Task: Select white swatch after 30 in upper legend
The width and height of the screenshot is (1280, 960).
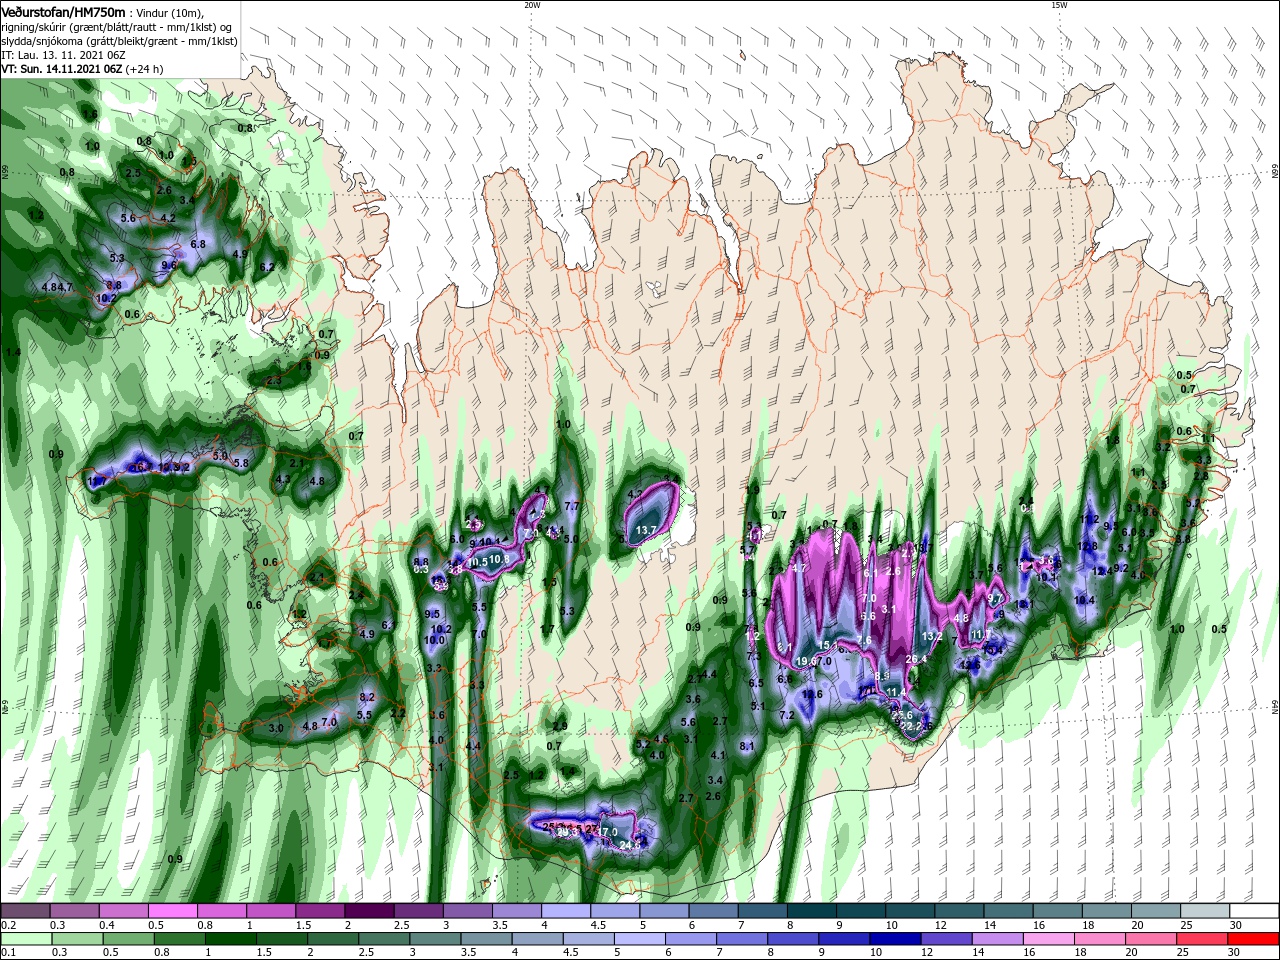Action: pyautogui.click(x=1253, y=911)
